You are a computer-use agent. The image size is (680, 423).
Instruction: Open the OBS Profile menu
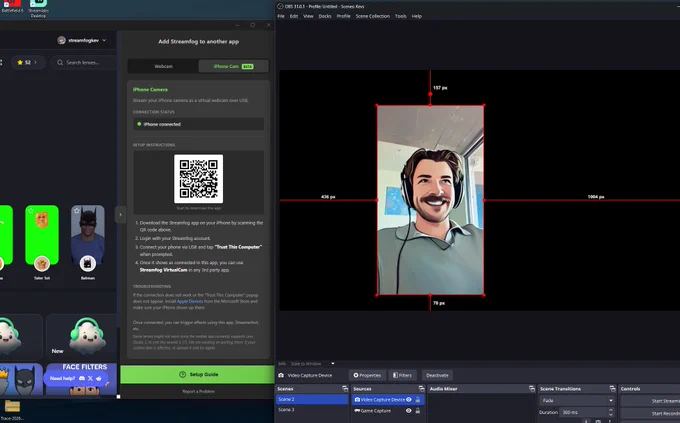pyautogui.click(x=343, y=16)
